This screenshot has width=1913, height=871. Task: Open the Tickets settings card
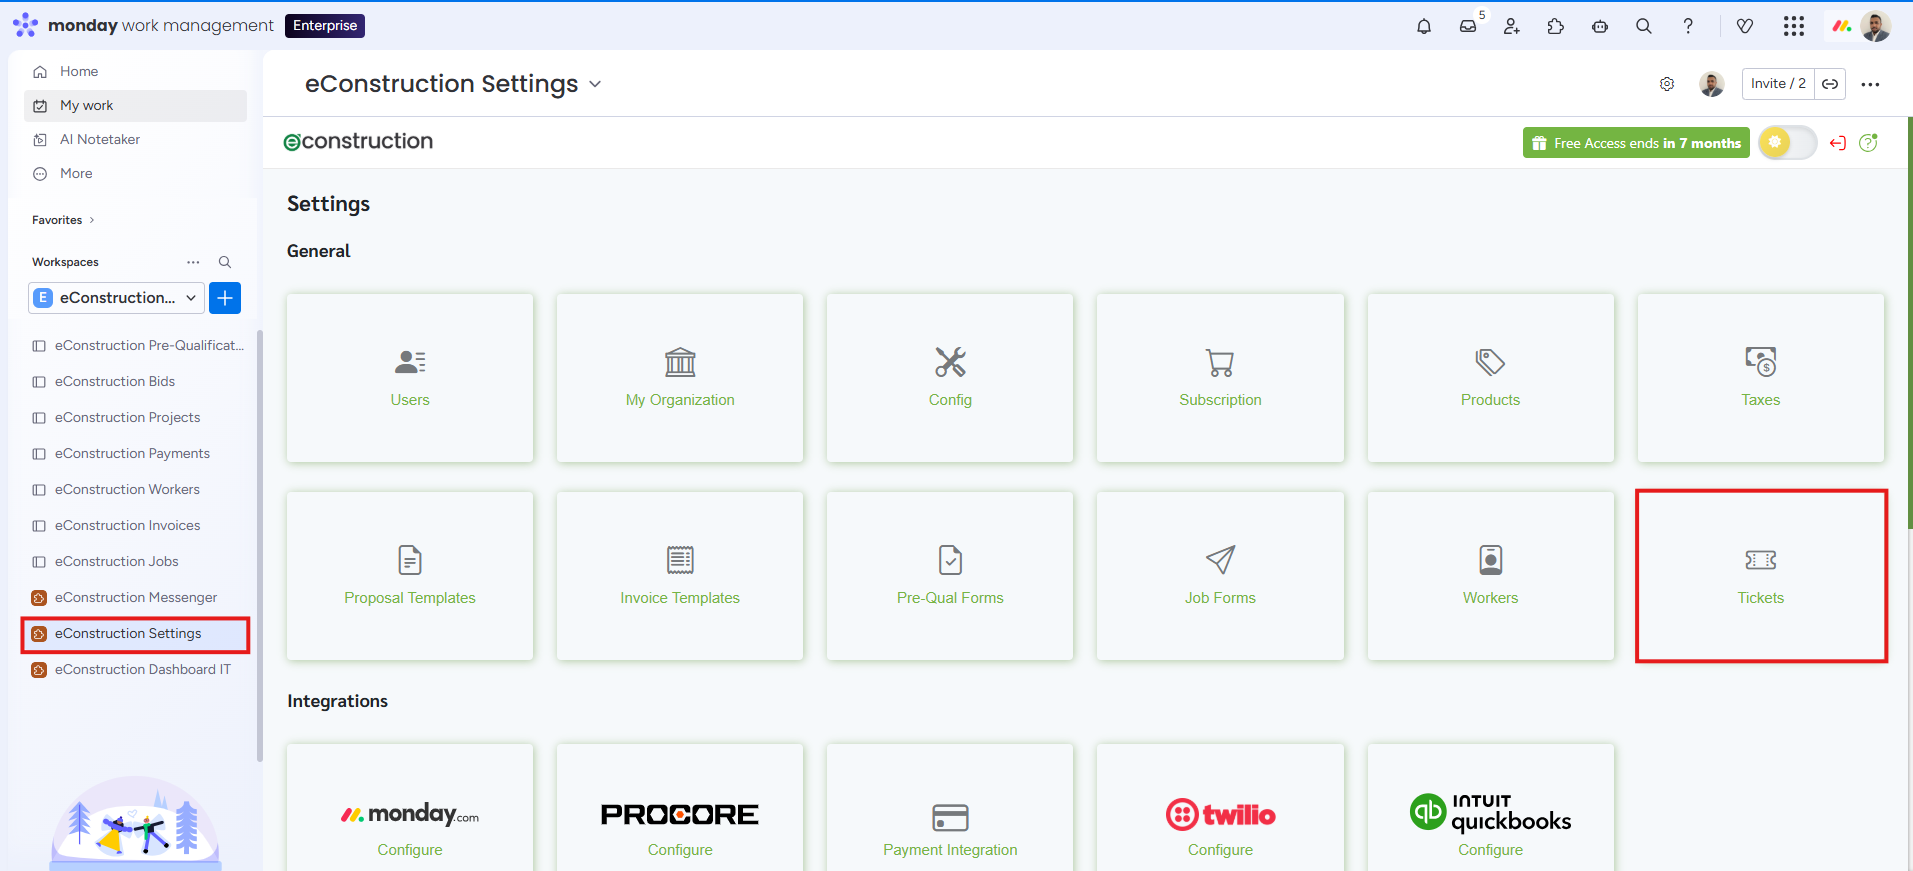pyautogui.click(x=1760, y=576)
